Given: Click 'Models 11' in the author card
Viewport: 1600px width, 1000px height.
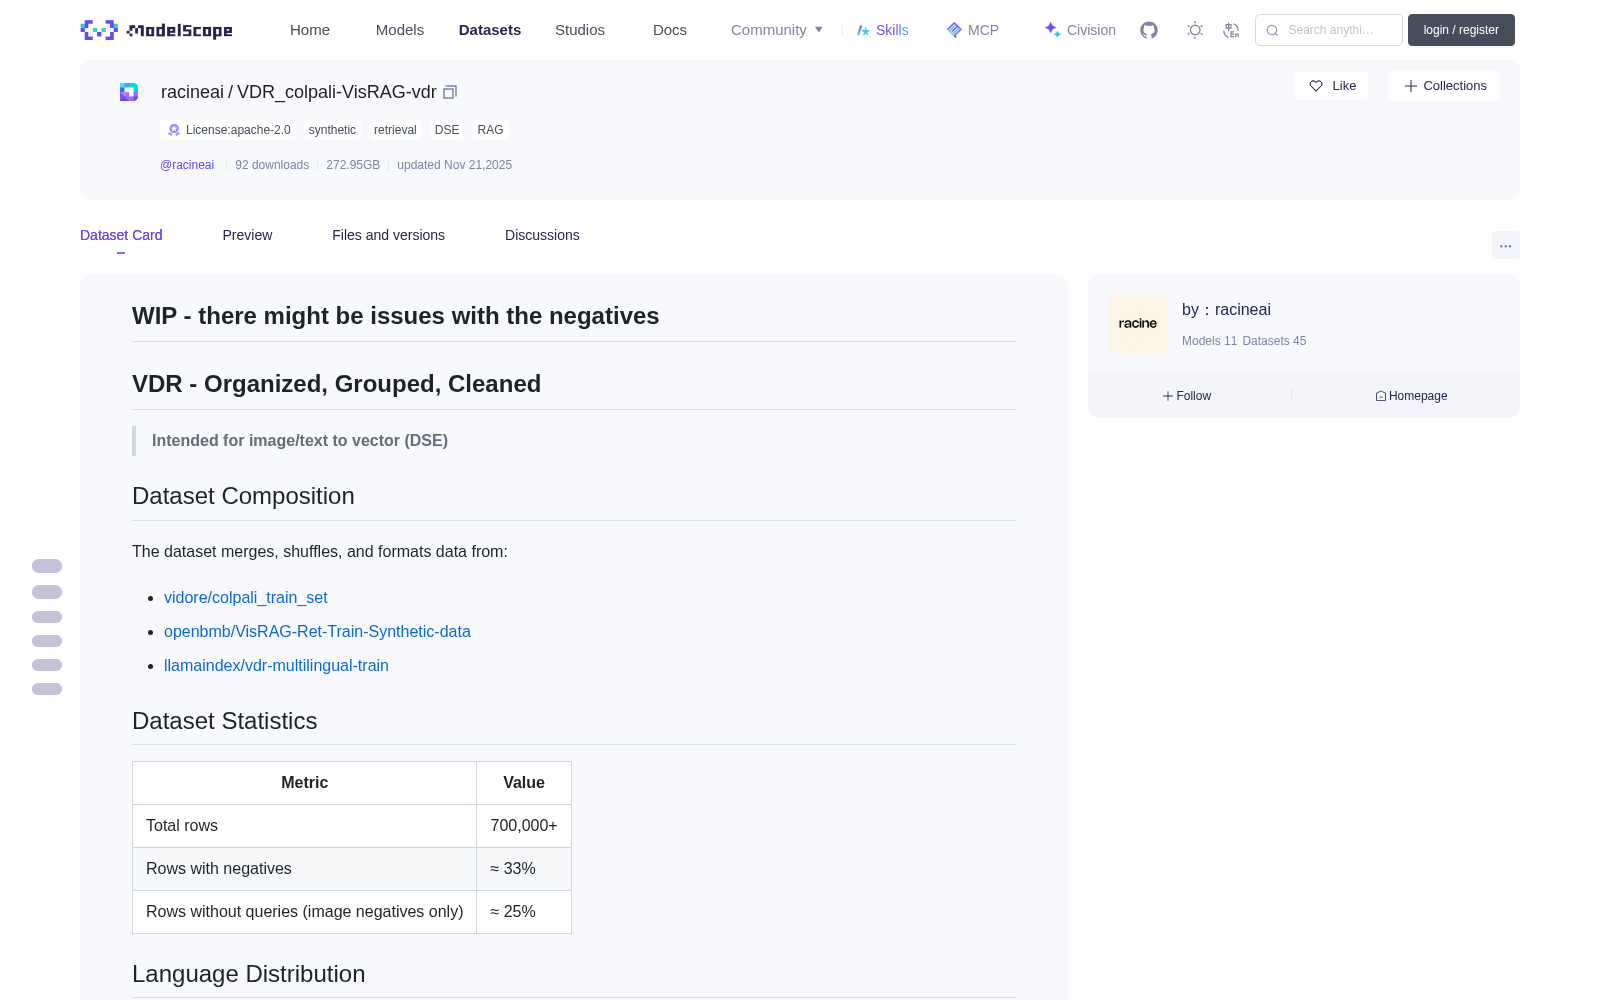Looking at the screenshot, I should pyautogui.click(x=1209, y=341).
